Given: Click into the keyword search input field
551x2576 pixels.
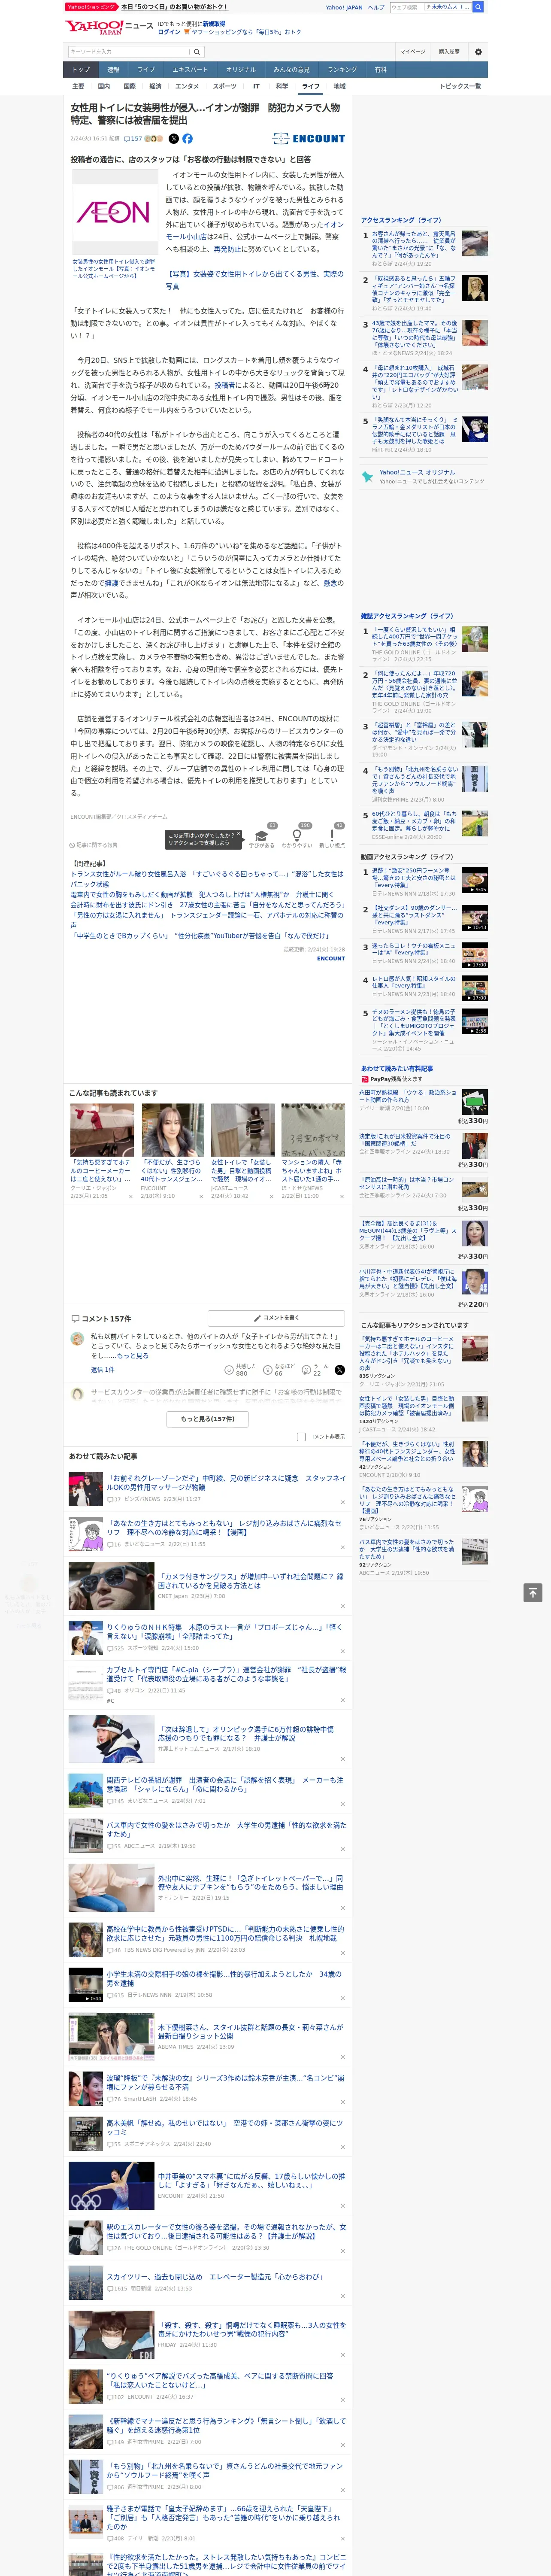Looking at the screenshot, I should pyautogui.click(x=129, y=51).
